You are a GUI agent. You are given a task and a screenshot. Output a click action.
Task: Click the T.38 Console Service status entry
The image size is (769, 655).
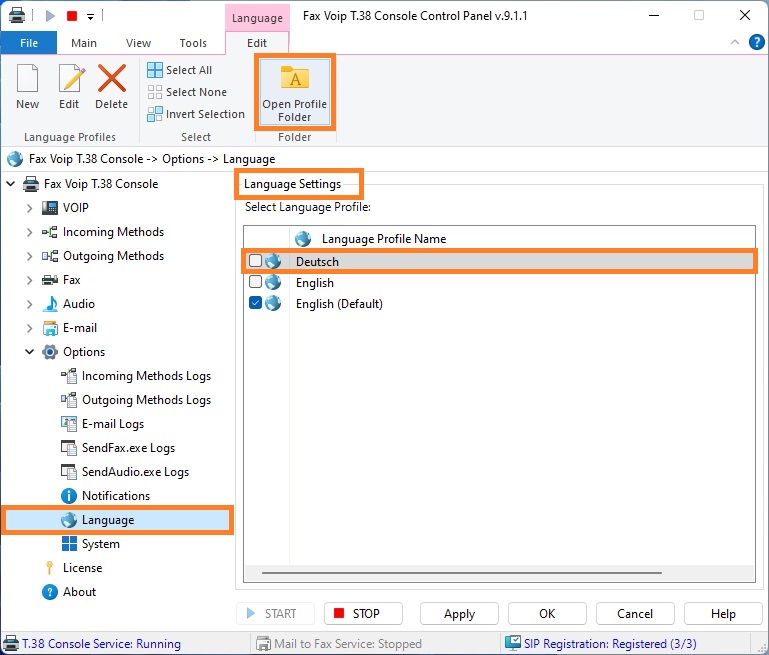pyautogui.click(x=93, y=644)
